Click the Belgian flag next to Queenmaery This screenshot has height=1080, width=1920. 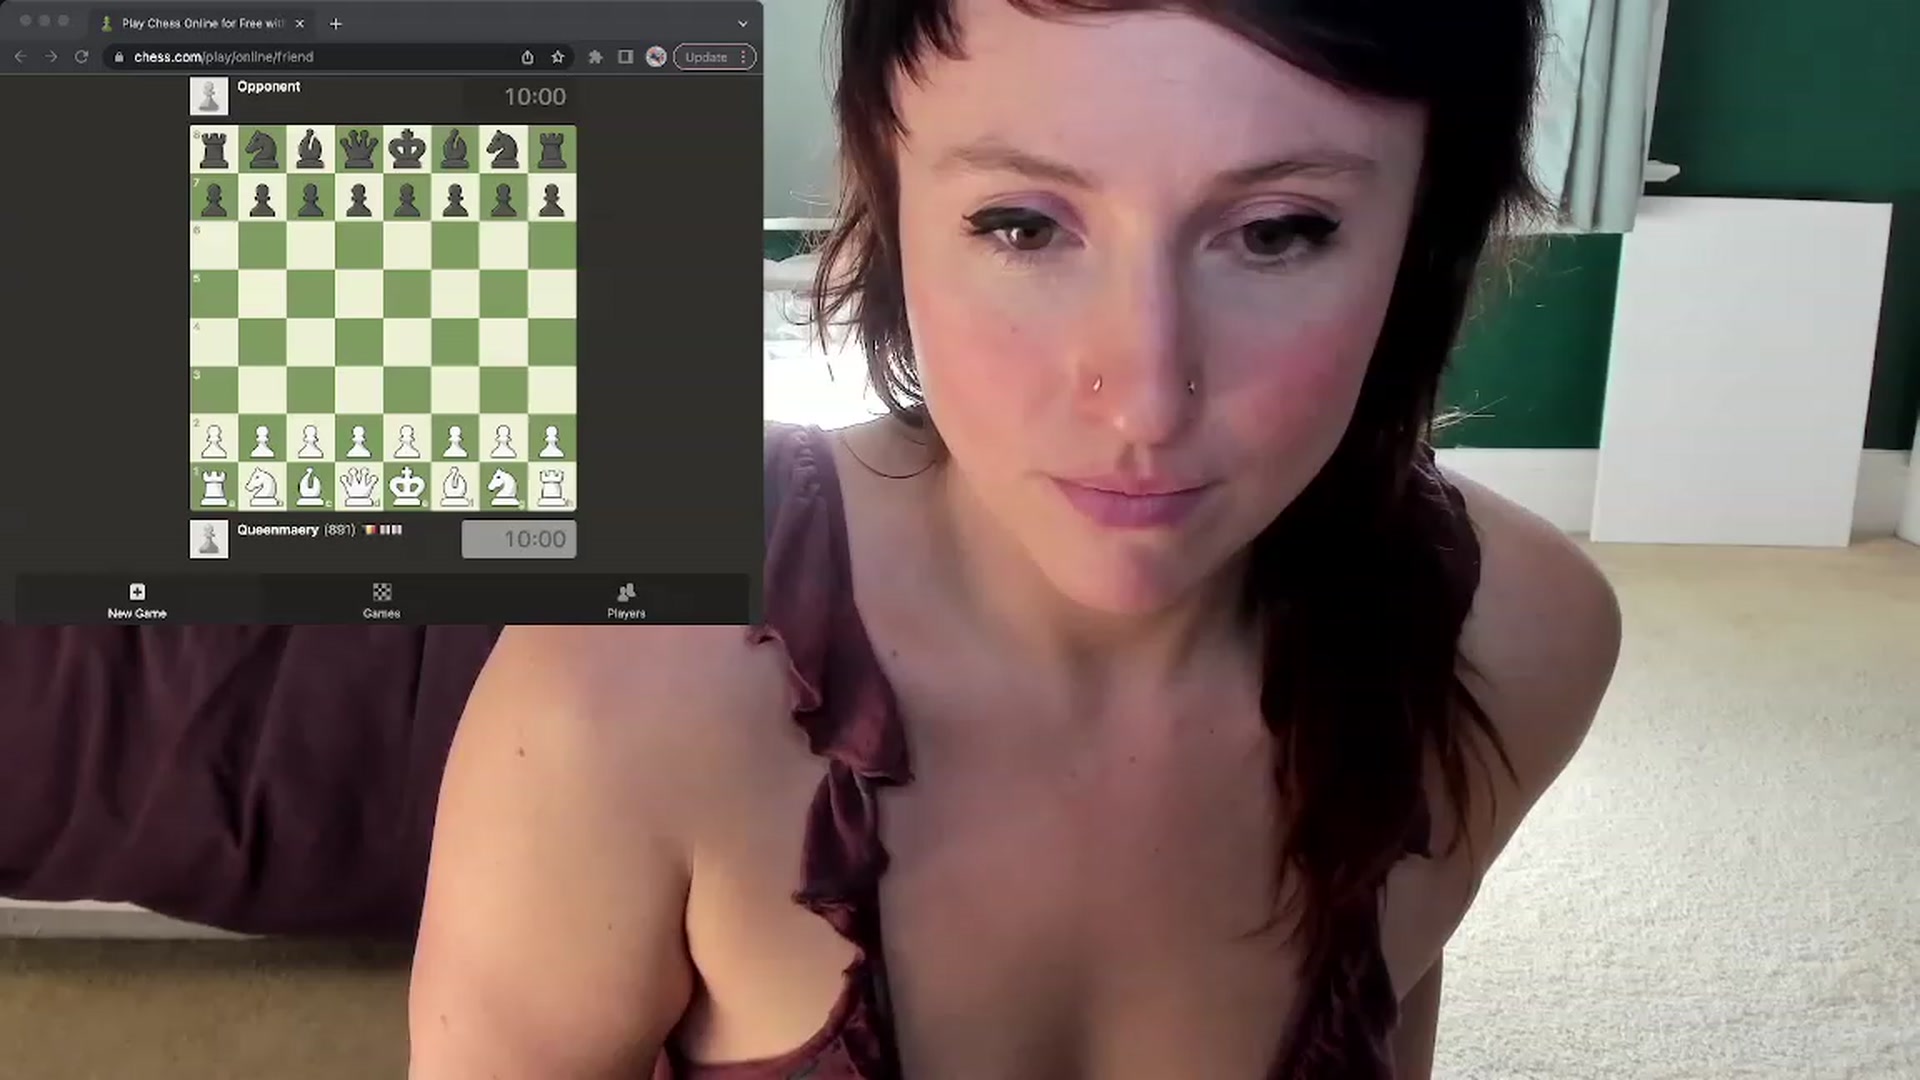point(368,530)
